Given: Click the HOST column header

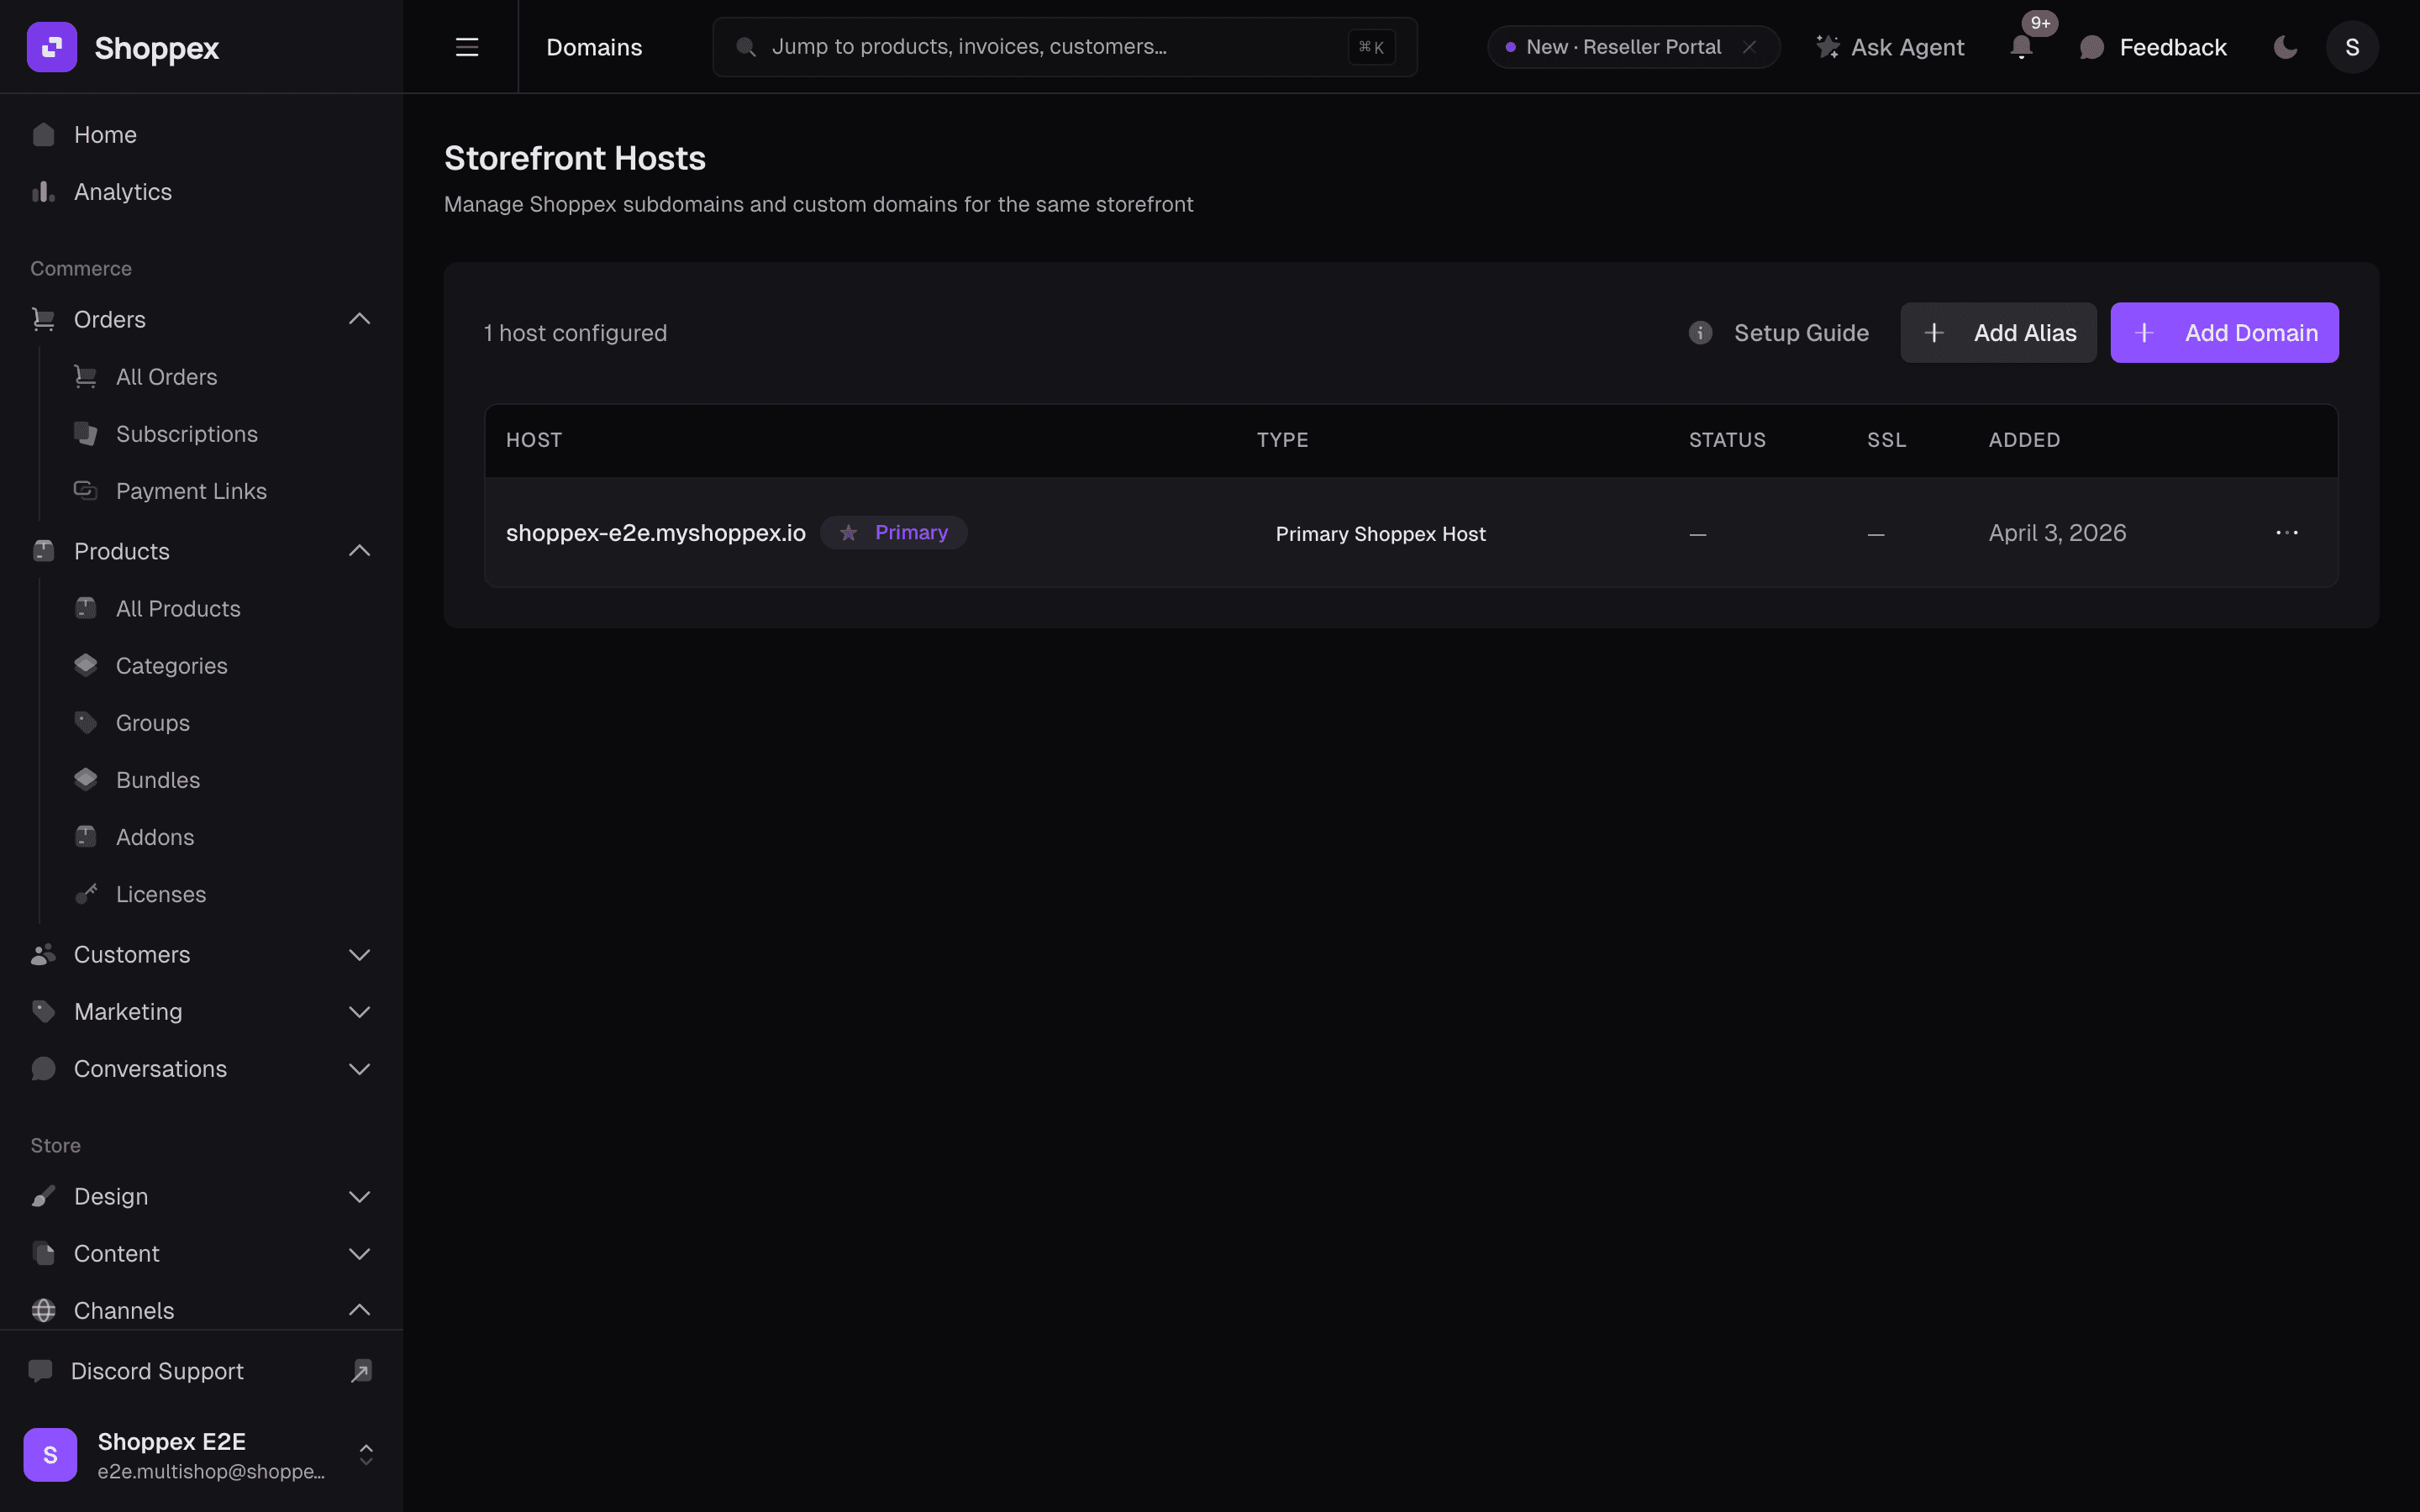Looking at the screenshot, I should (x=534, y=440).
